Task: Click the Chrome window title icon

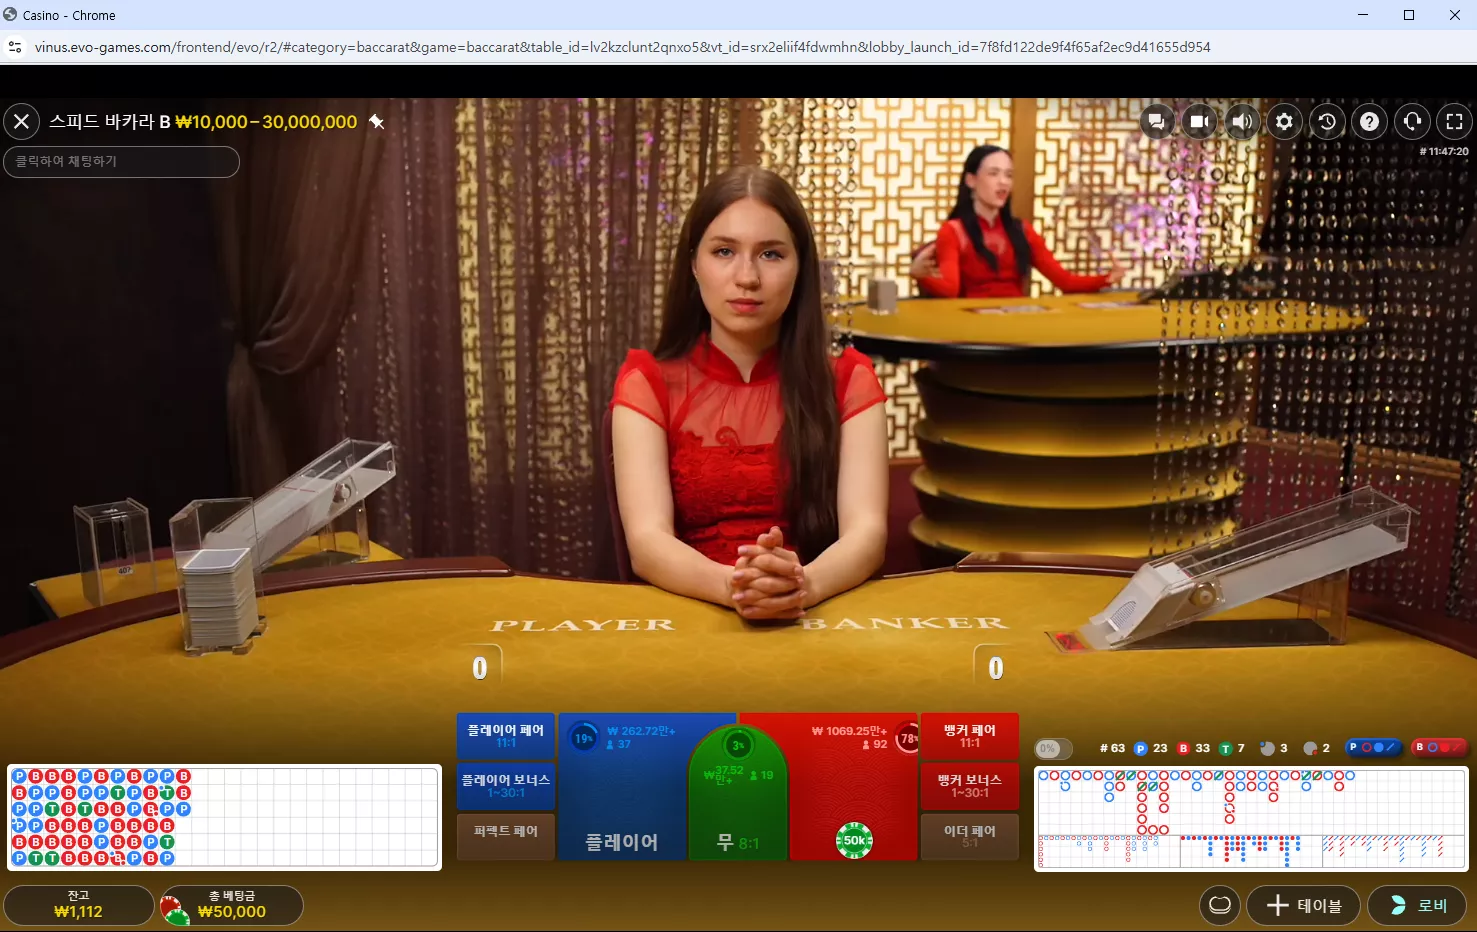Action: point(10,15)
